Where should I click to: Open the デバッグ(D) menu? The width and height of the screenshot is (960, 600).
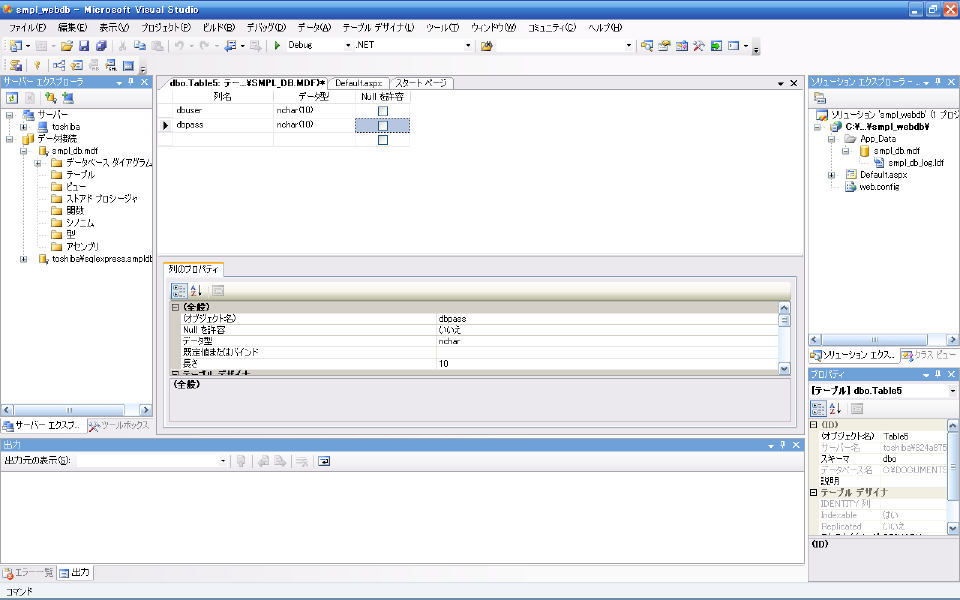[266, 28]
